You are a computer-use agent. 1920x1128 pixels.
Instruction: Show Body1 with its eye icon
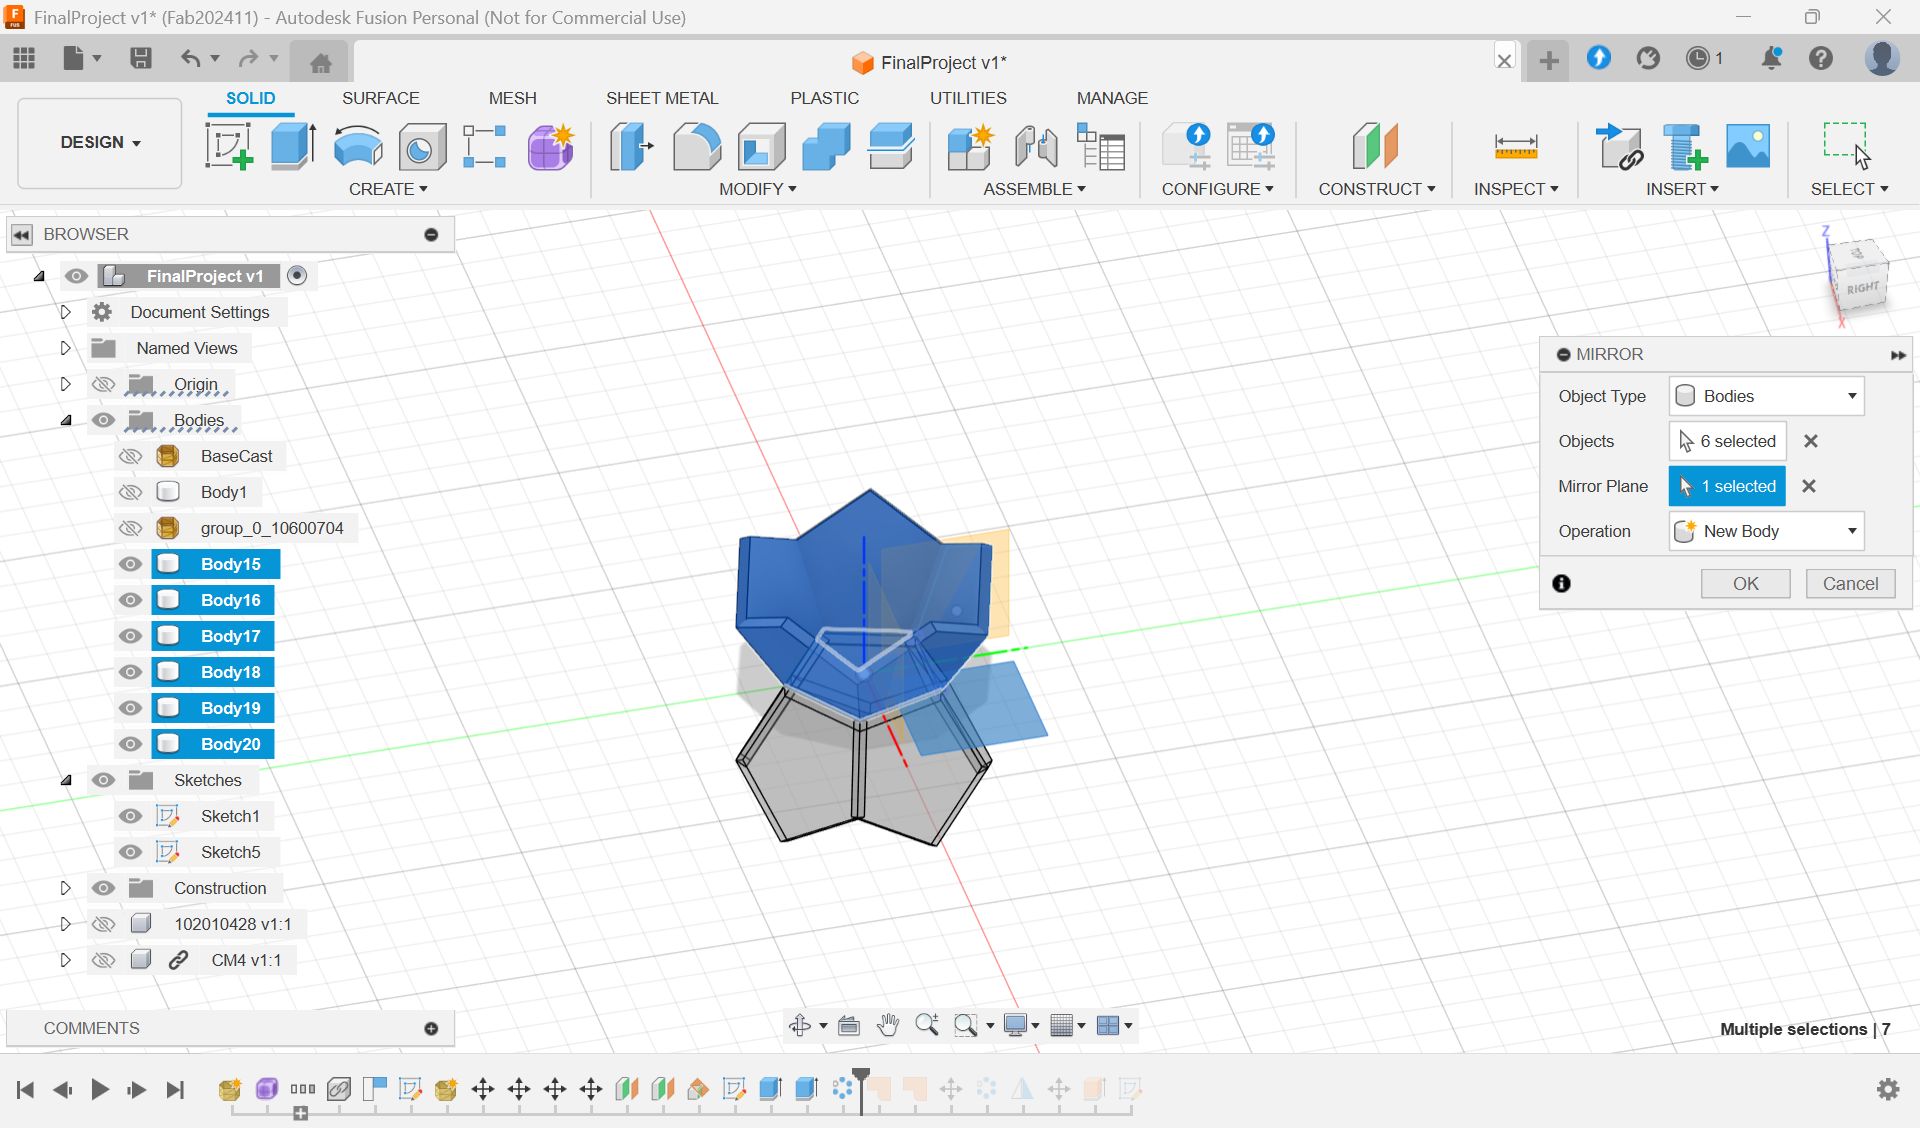pyautogui.click(x=130, y=492)
